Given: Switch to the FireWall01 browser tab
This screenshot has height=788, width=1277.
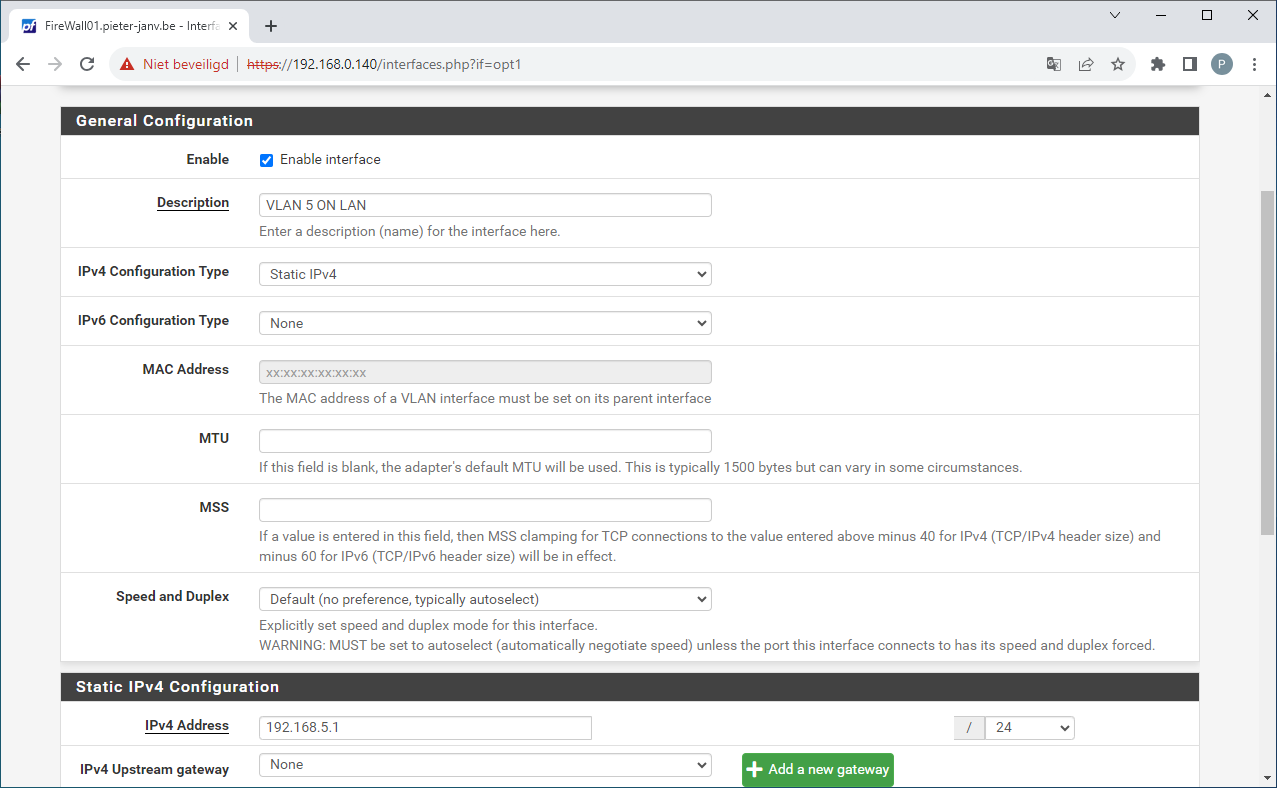Looking at the screenshot, I should 130,25.
